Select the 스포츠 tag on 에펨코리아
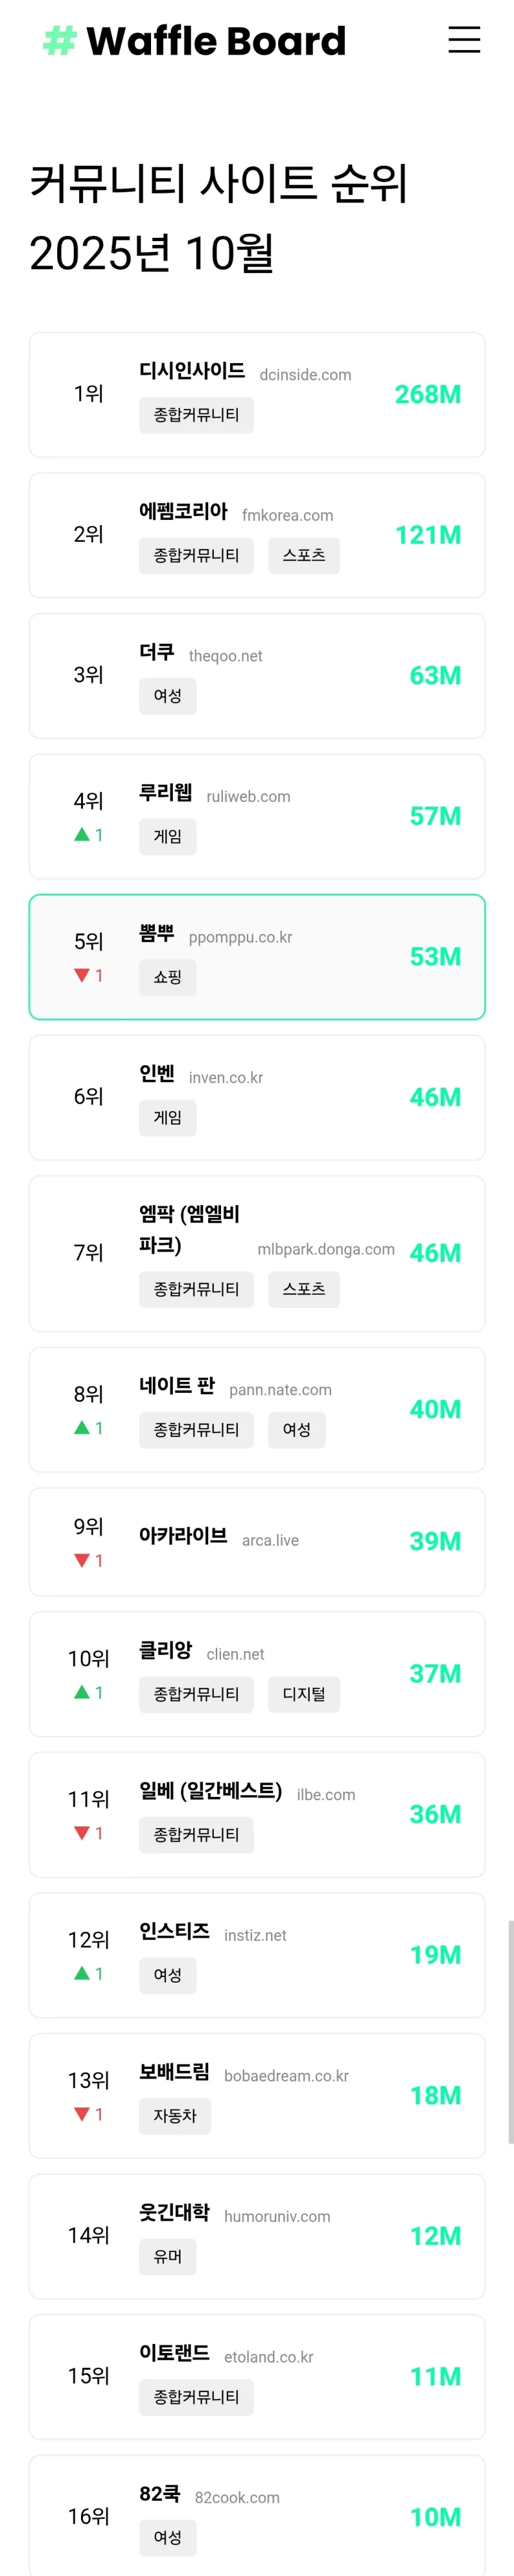514x2576 pixels. coord(304,555)
